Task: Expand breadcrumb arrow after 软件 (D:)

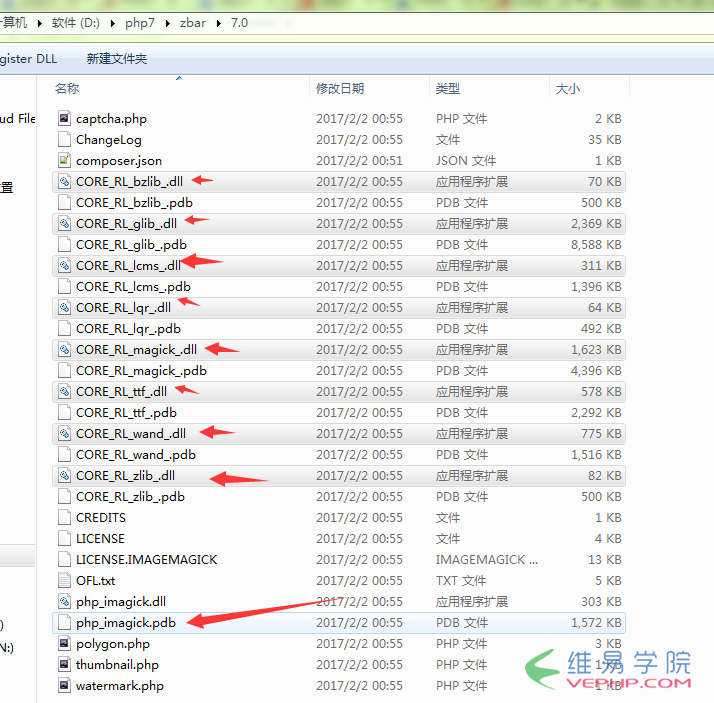Action: pos(113,23)
